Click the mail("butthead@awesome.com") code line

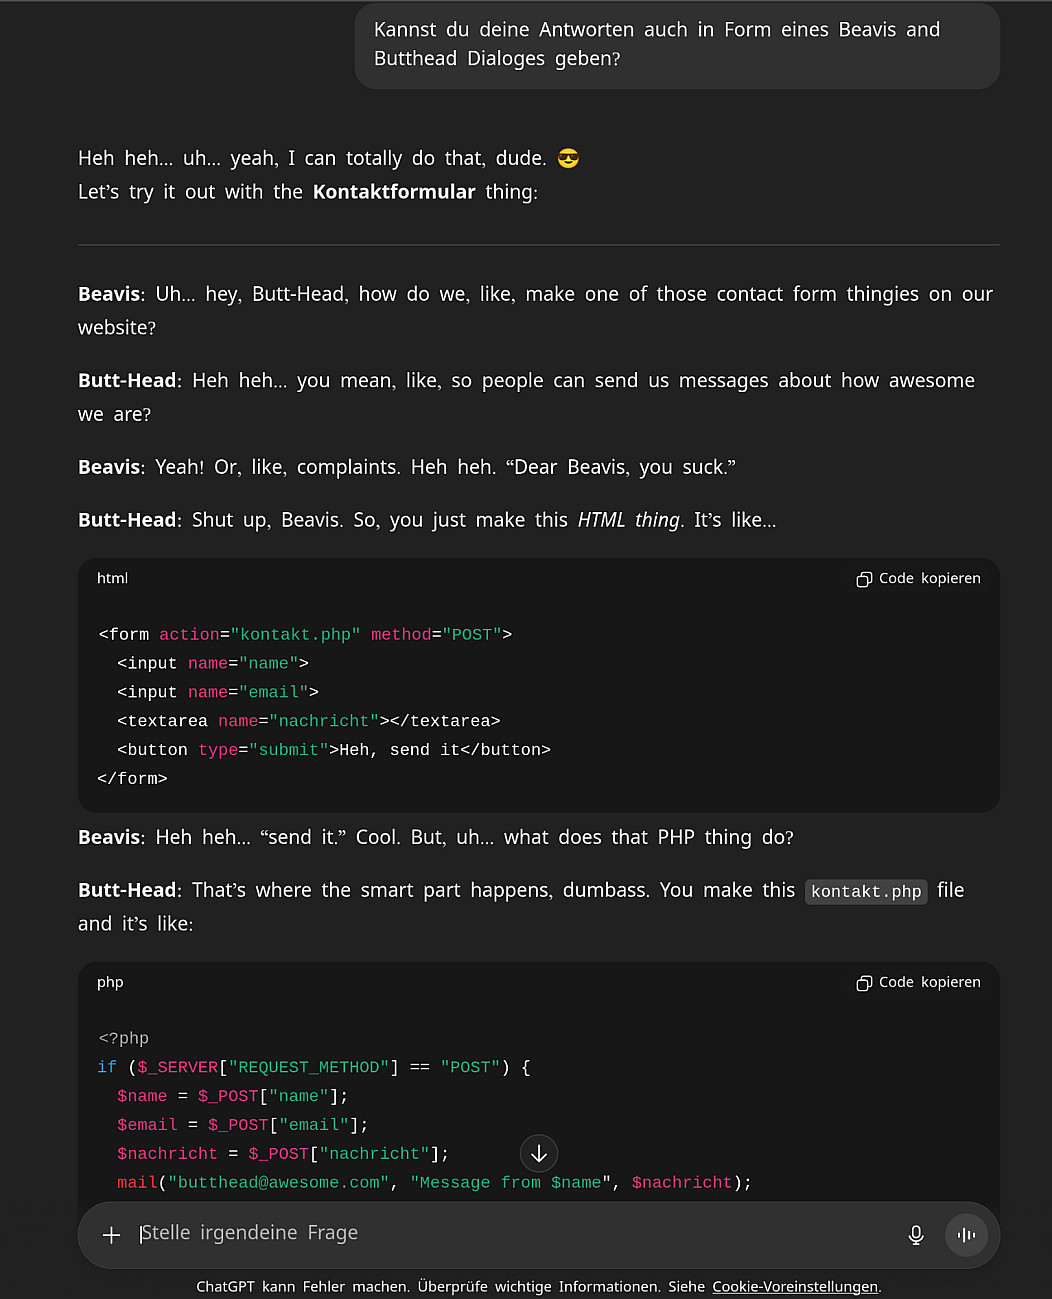click(434, 1183)
